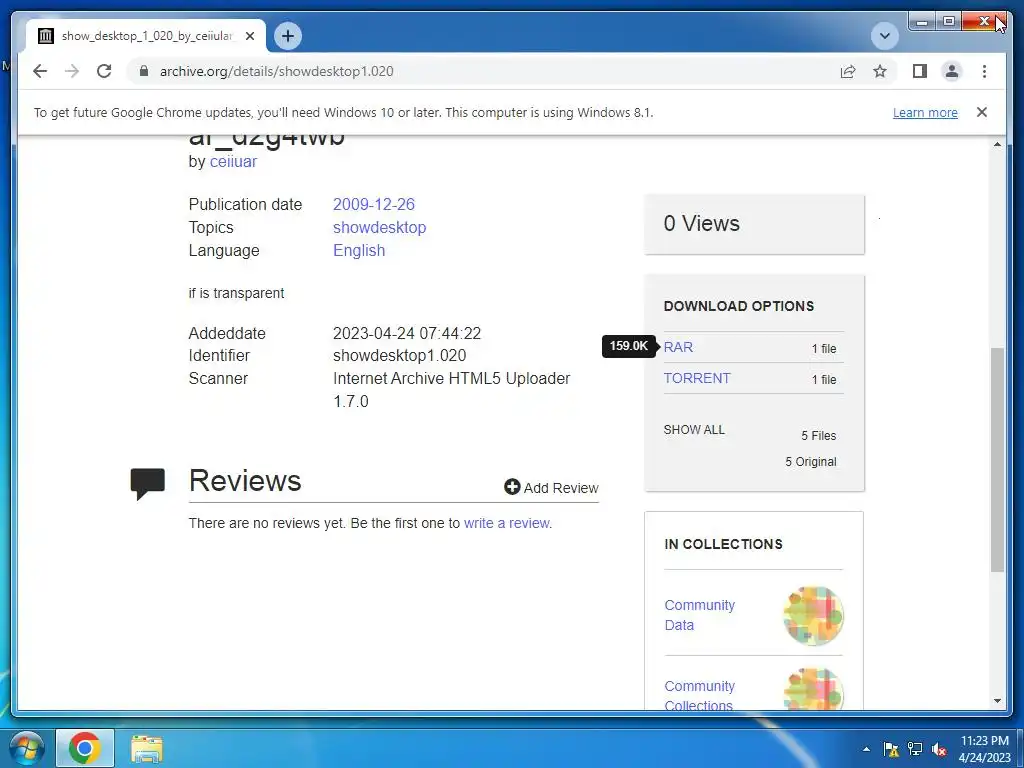The image size is (1024, 768).
Task: Dismiss the Chrome update notification bar
Action: (x=982, y=112)
